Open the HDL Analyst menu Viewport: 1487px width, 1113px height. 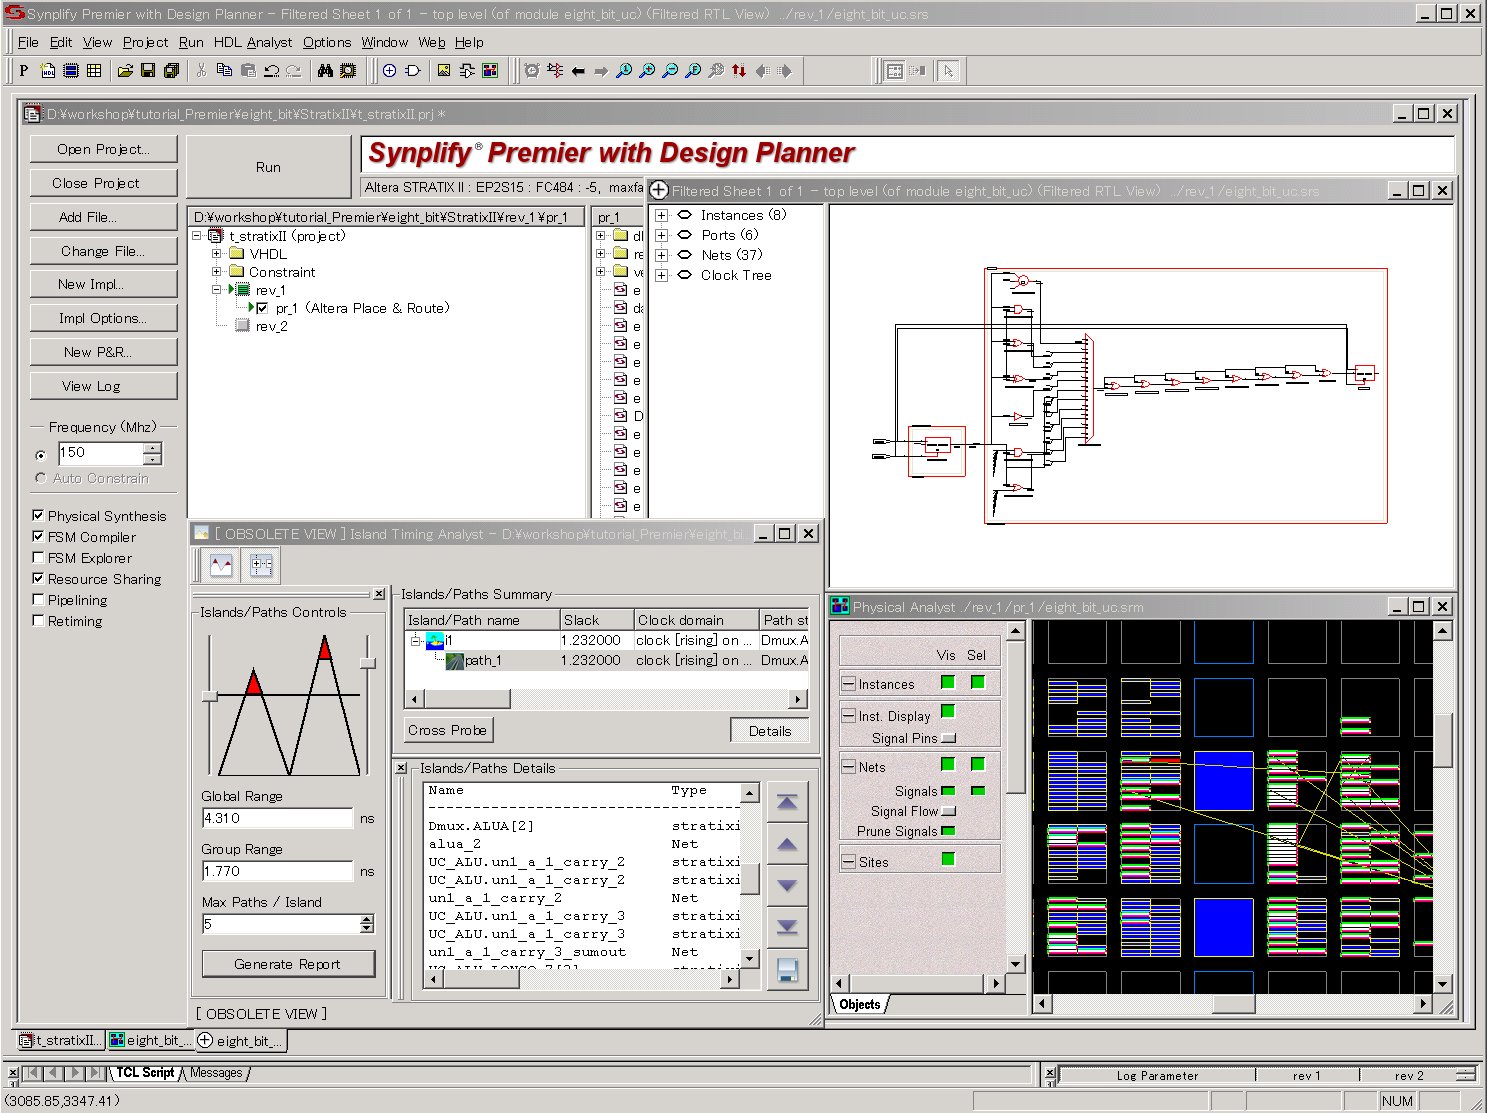(x=253, y=42)
